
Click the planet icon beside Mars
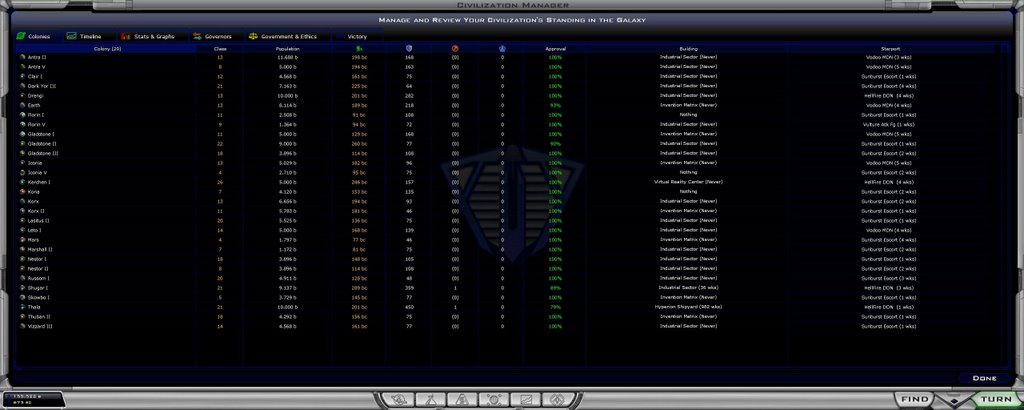23,240
